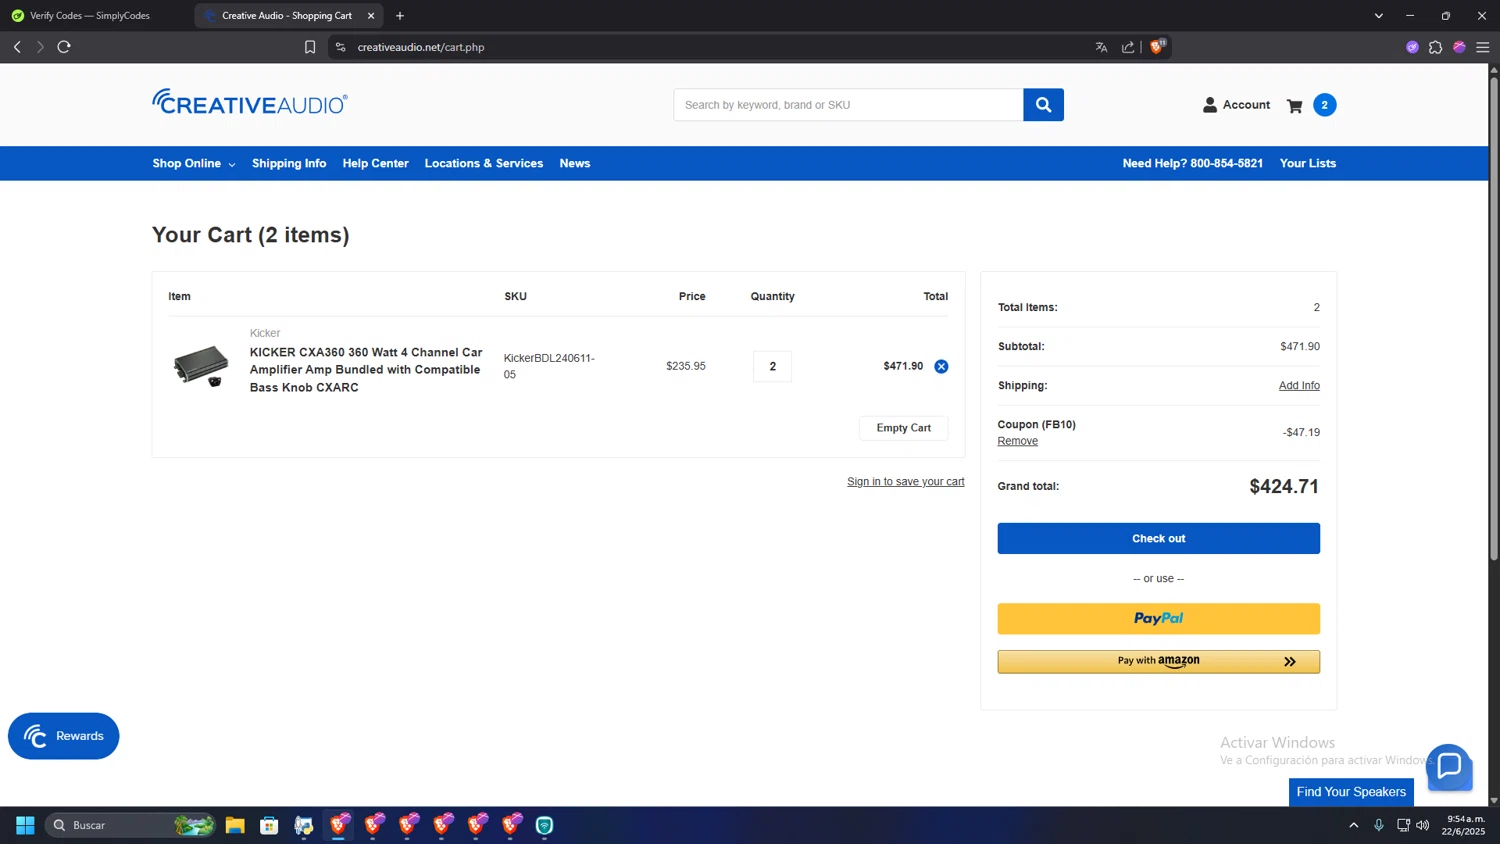This screenshot has width=1500, height=844.
Task: Expand the Shop Online dropdown menu
Action: point(194,164)
